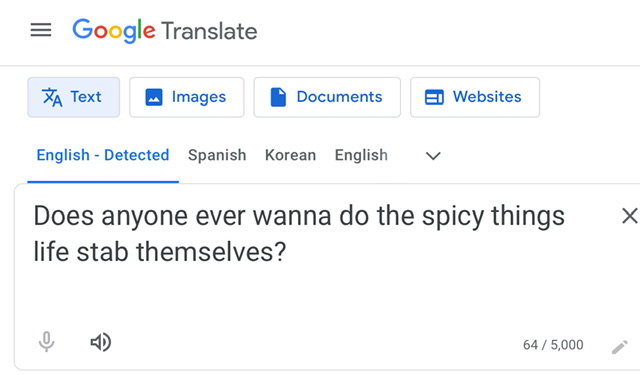Click the pencil edit icon

(619, 347)
